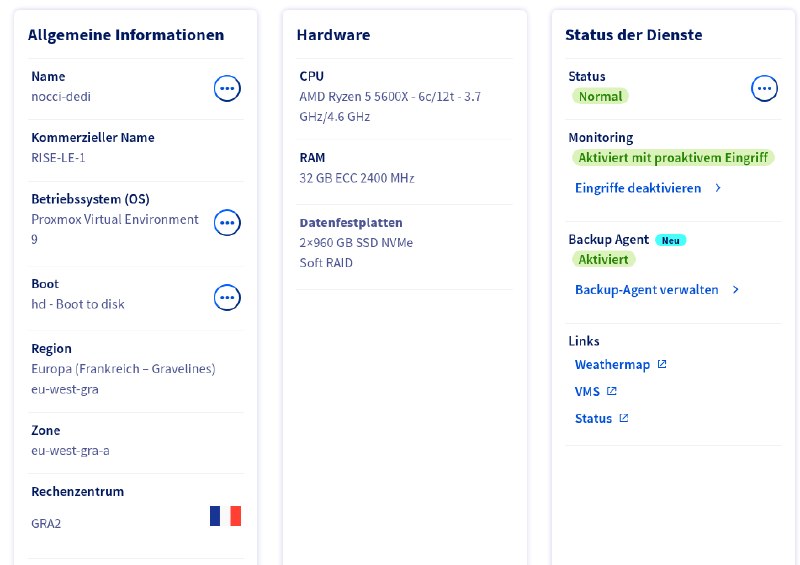
Task: Open the Name options menu (three dots)
Action: pos(227,88)
